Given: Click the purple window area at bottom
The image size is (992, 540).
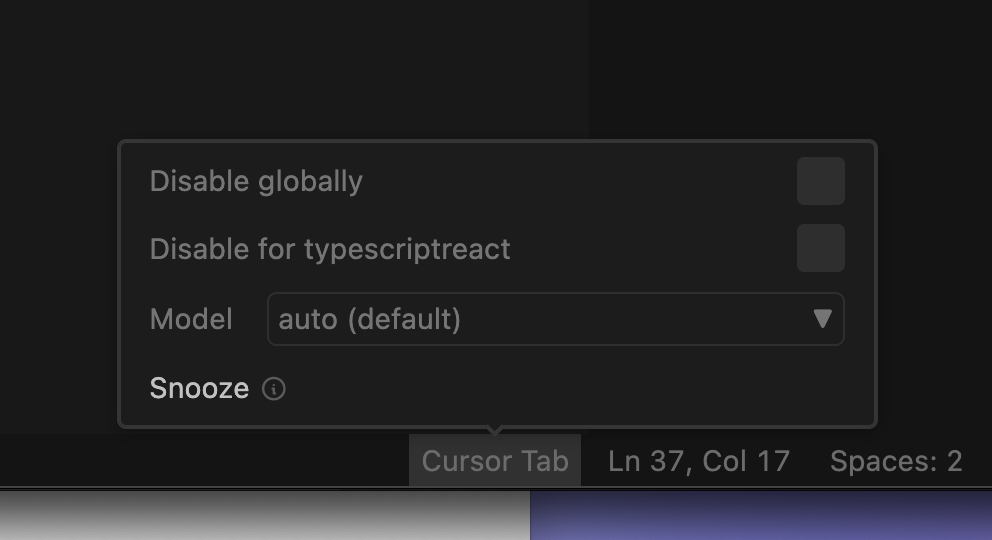Looking at the screenshot, I should (x=760, y=516).
